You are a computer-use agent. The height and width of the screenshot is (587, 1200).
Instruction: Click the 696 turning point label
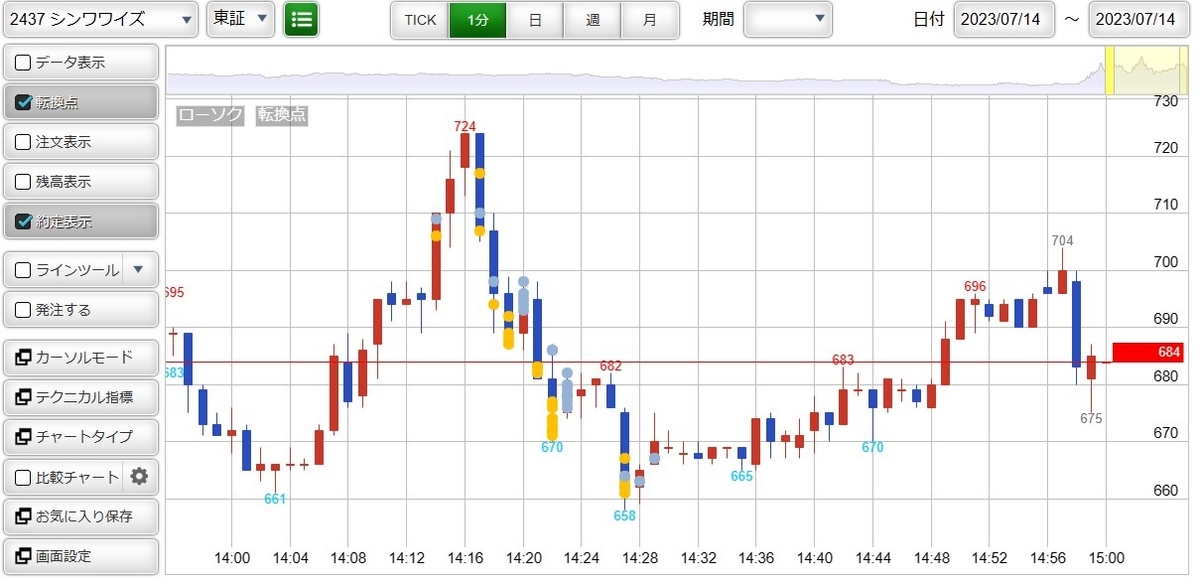pyautogui.click(x=975, y=286)
